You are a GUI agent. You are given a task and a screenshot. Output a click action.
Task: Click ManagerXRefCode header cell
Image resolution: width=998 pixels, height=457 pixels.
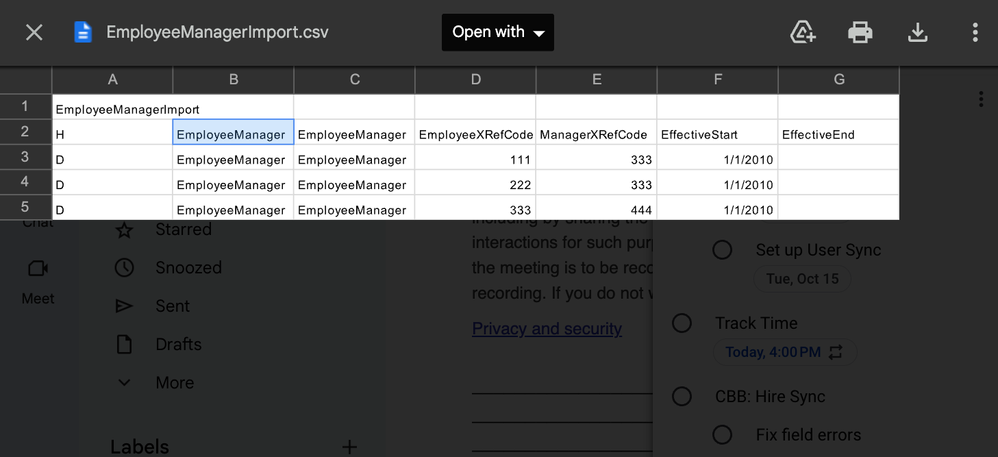(596, 134)
